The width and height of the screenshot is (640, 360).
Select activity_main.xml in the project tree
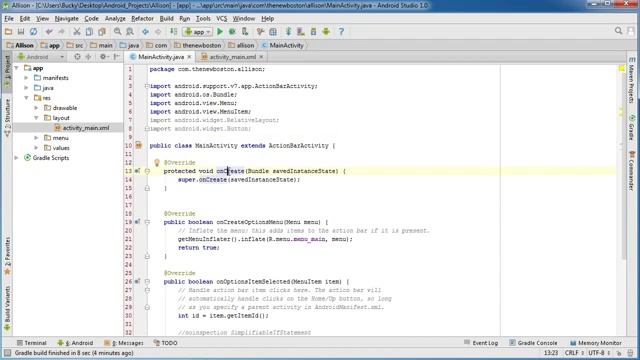(86, 128)
